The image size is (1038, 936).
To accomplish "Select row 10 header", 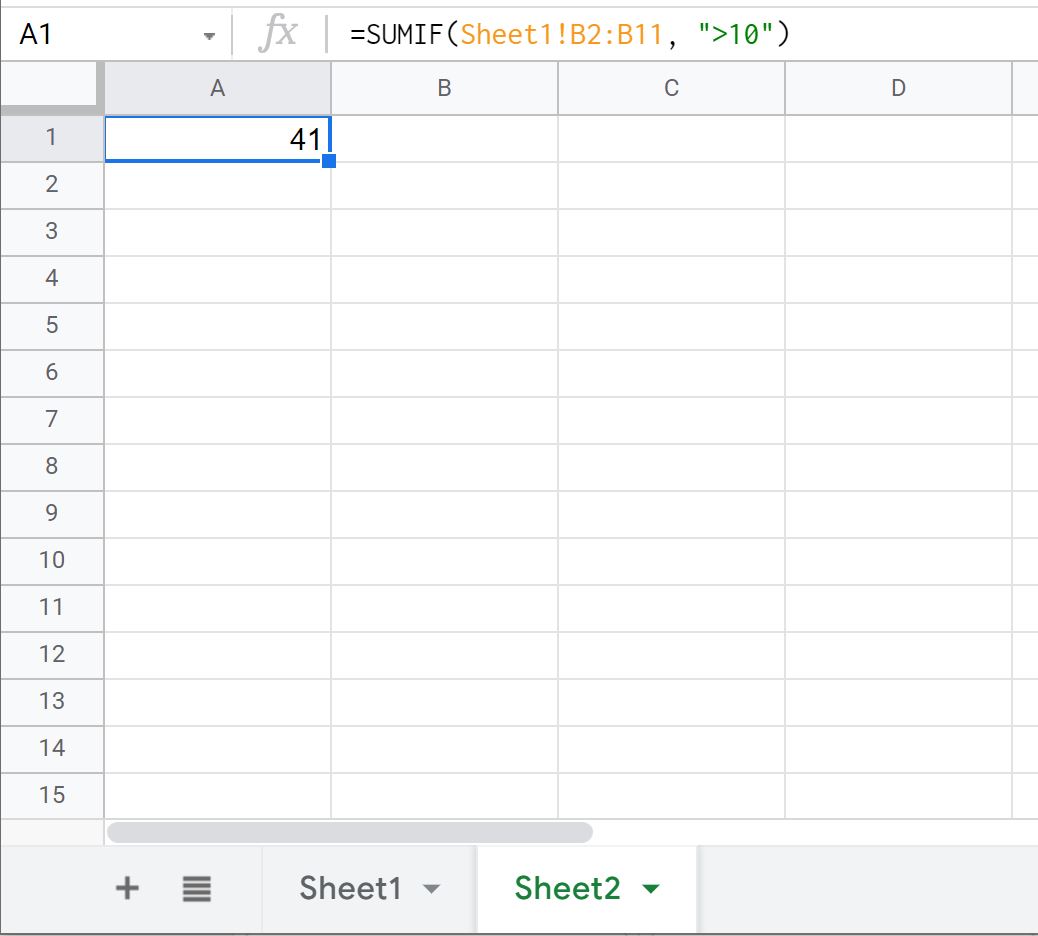I will point(52,561).
